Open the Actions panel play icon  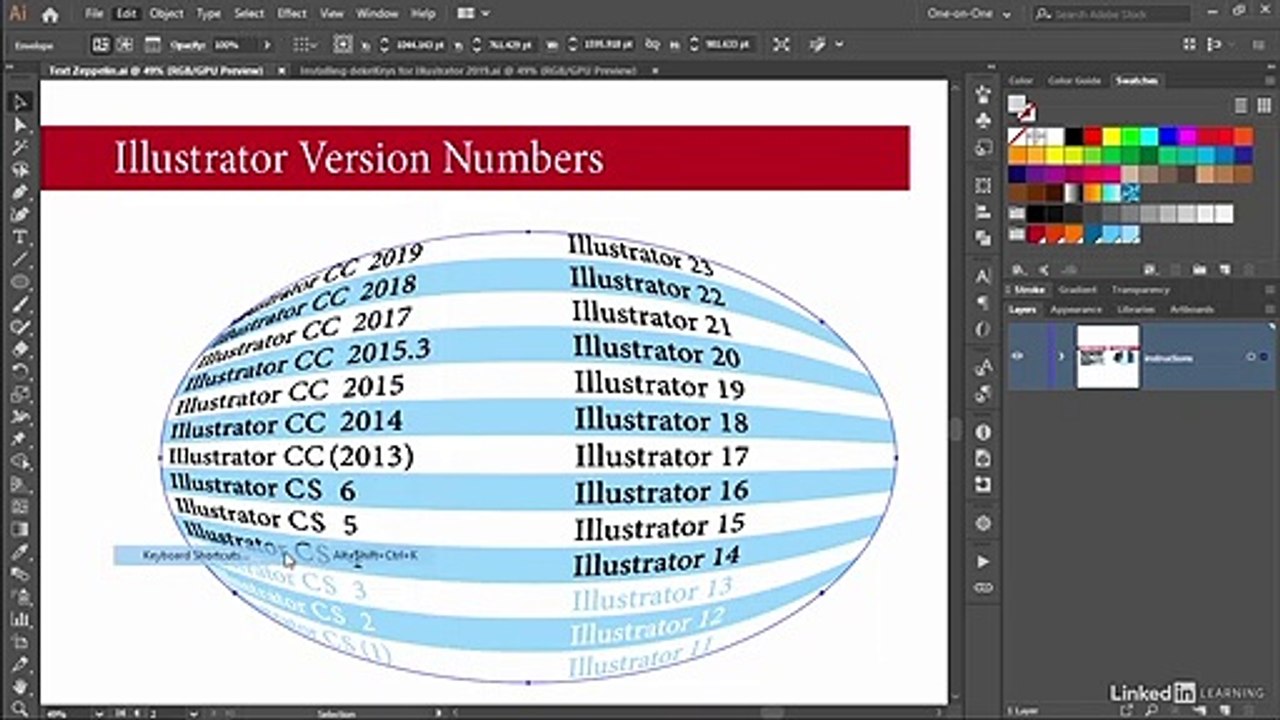pyautogui.click(x=983, y=562)
